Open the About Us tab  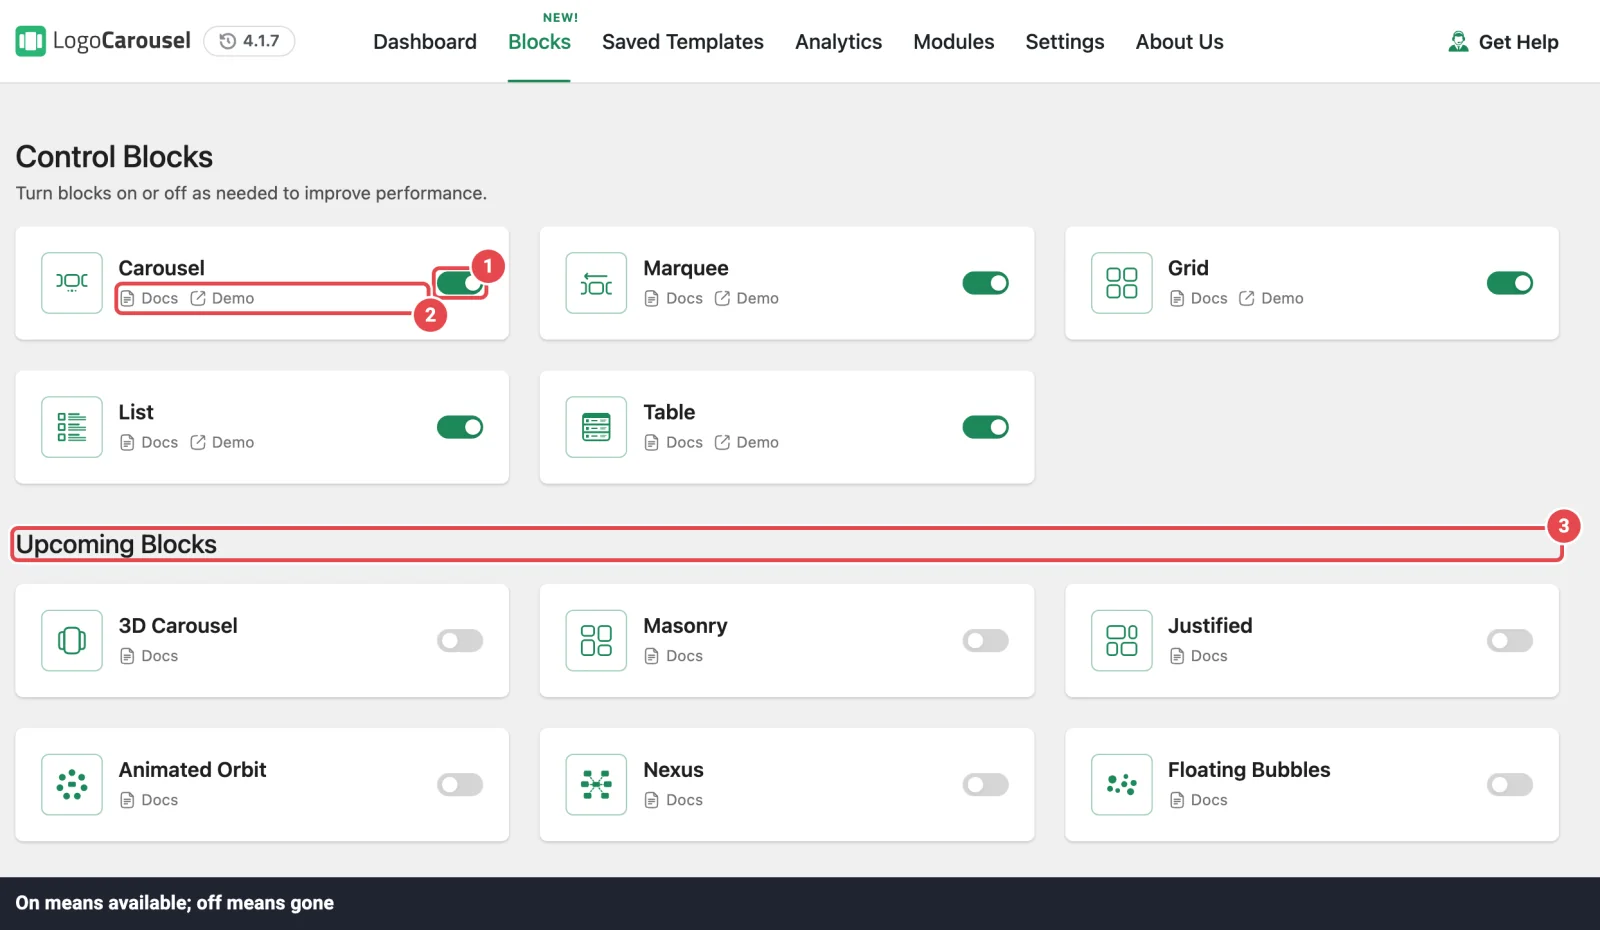[1179, 42]
